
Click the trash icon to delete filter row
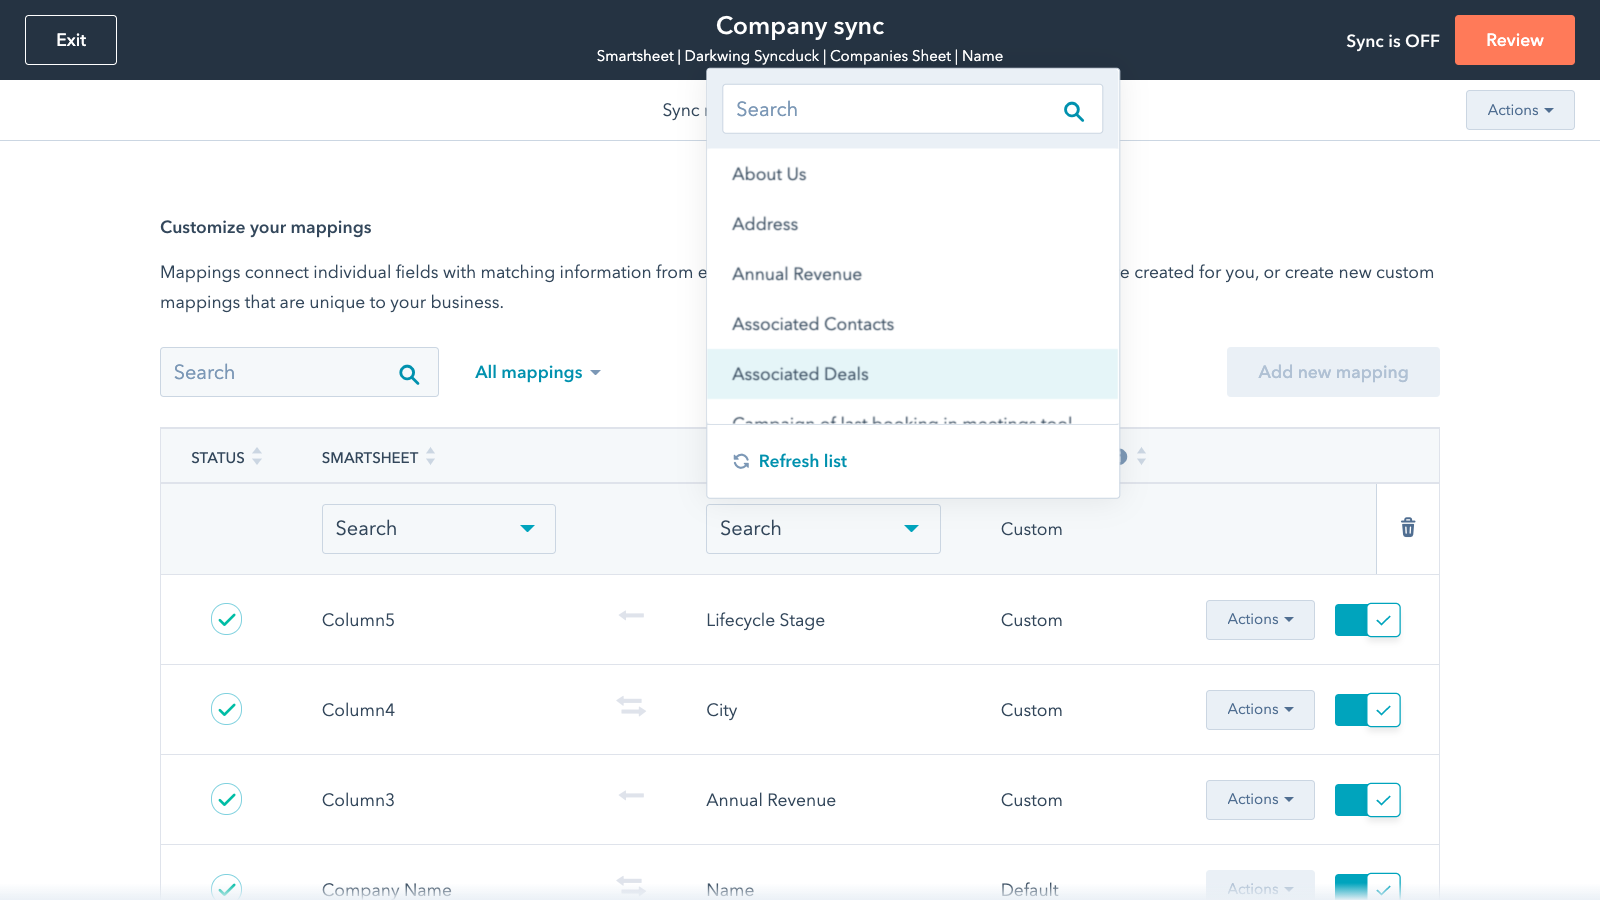(1407, 528)
